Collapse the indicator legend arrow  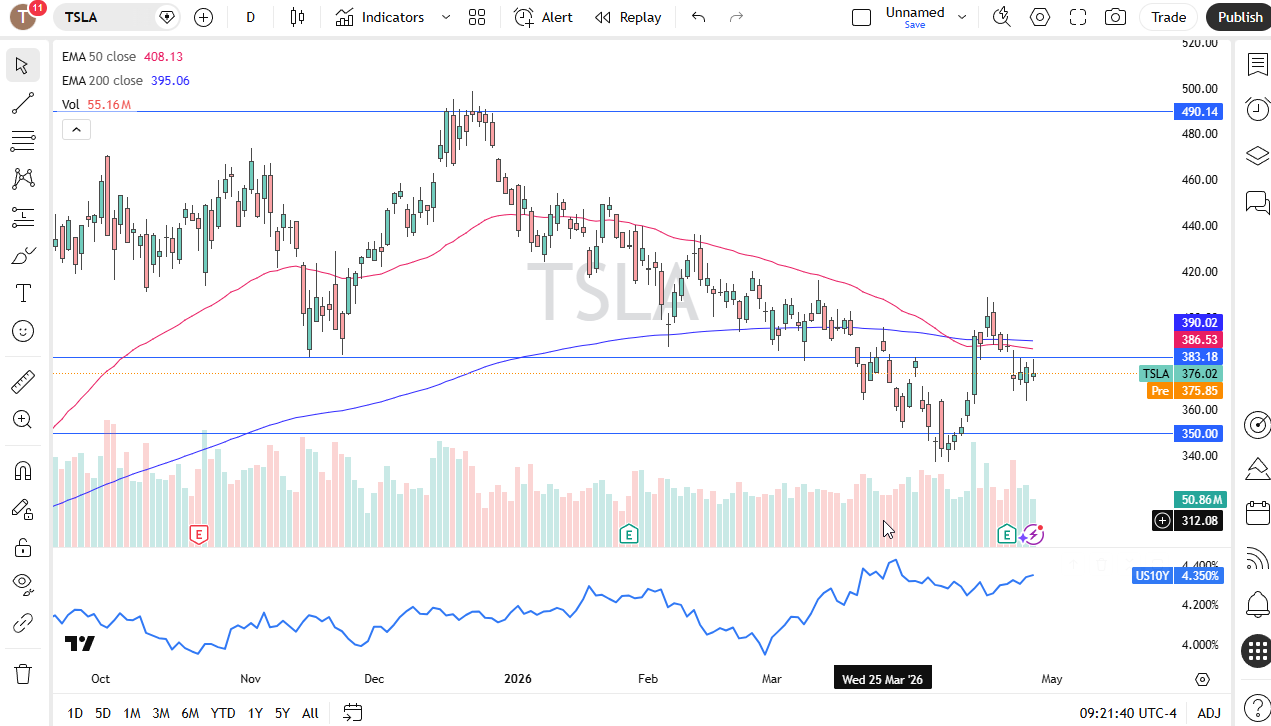(76, 129)
